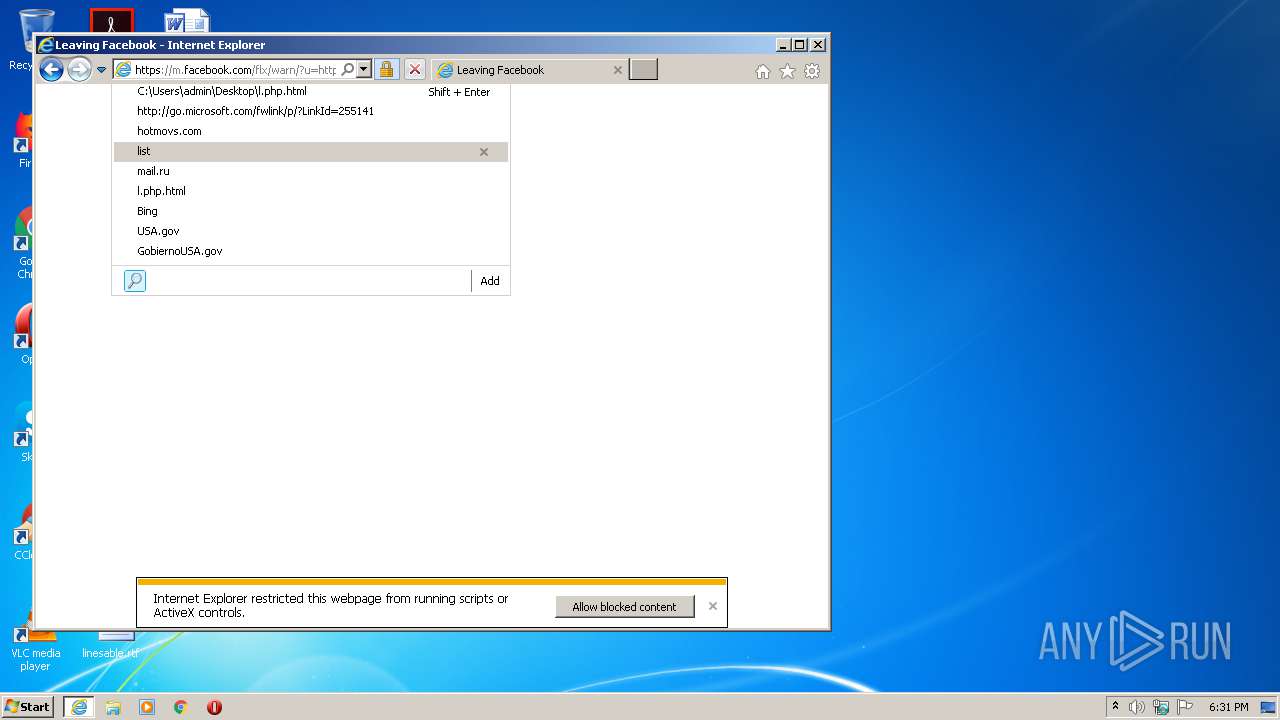Open the security lock icon report

pos(386,69)
